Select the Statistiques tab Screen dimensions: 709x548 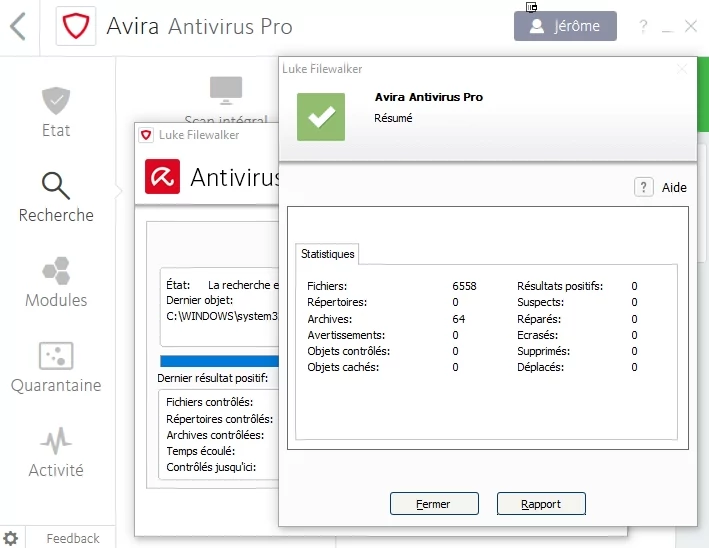point(327,254)
